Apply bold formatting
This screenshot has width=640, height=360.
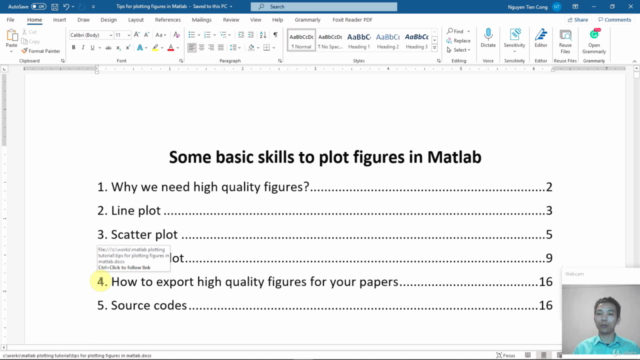tap(73, 48)
